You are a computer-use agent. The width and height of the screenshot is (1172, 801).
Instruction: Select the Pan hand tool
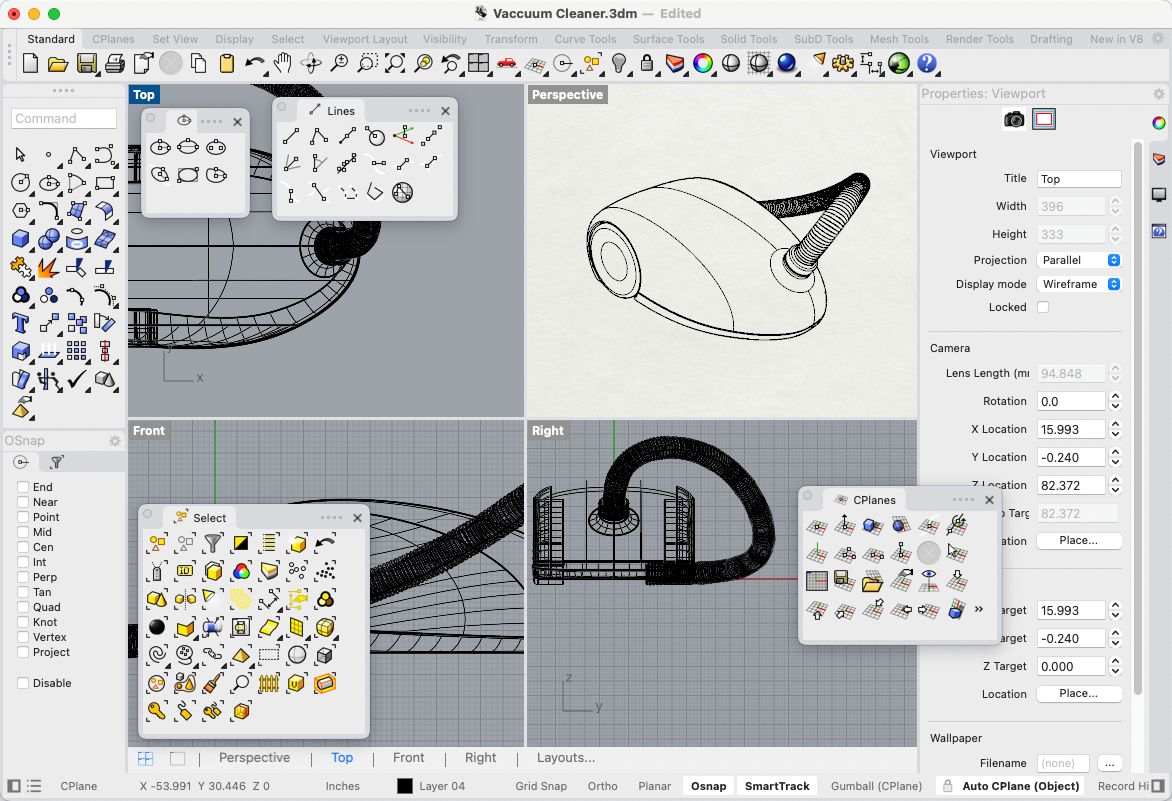(x=283, y=63)
